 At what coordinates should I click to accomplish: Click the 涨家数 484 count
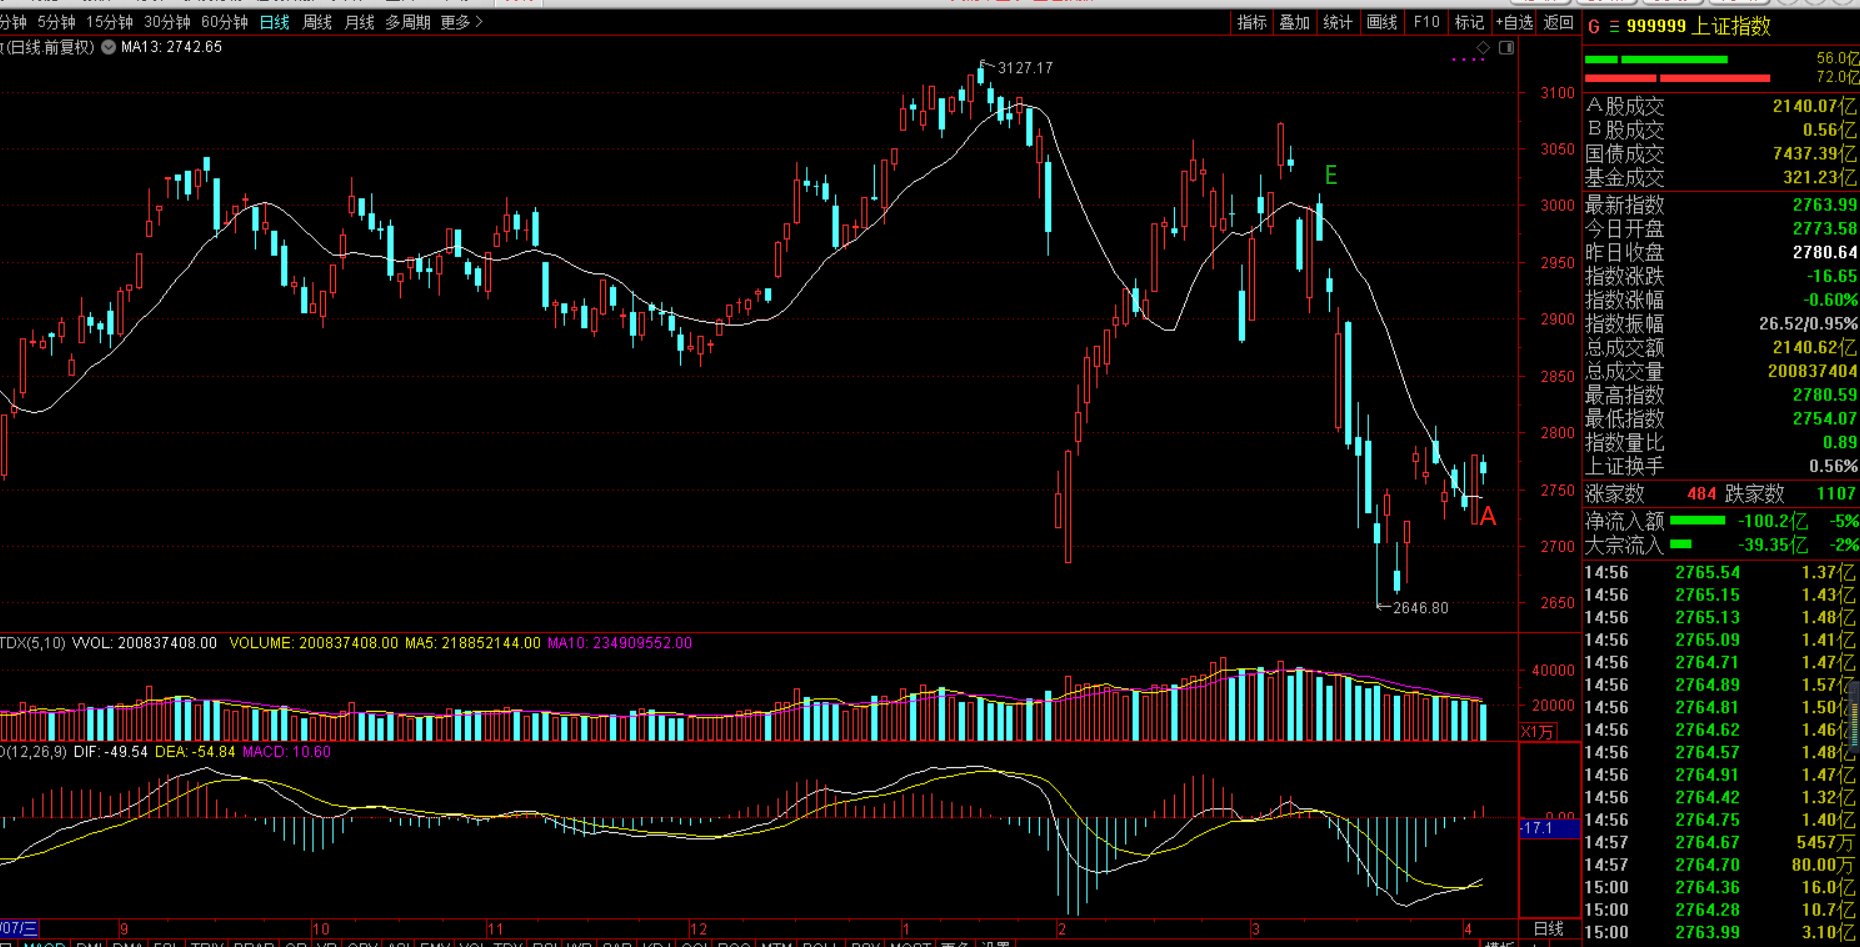click(x=1701, y=494)
